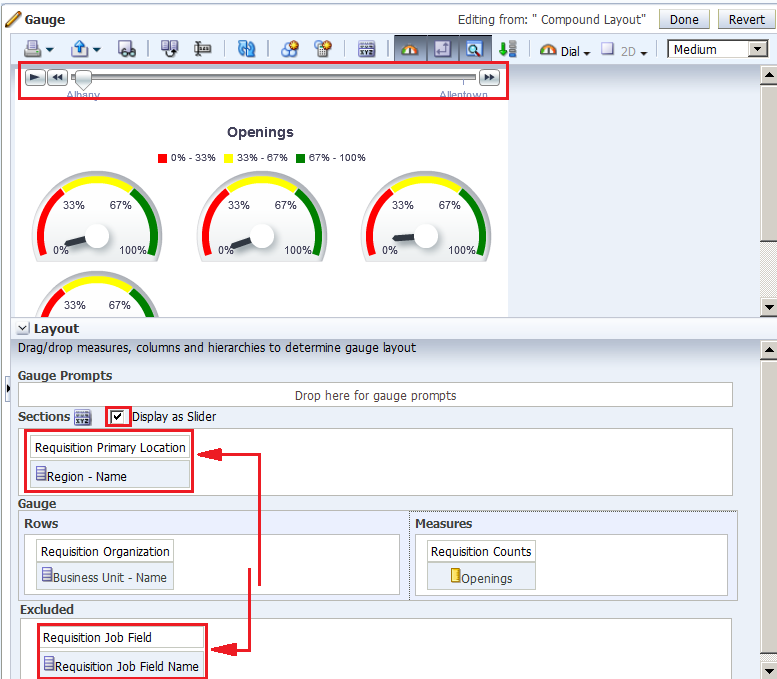Uncheck the Display as Slider checkbox
This screenshot has width=777, height=679.
pos(117,416)
